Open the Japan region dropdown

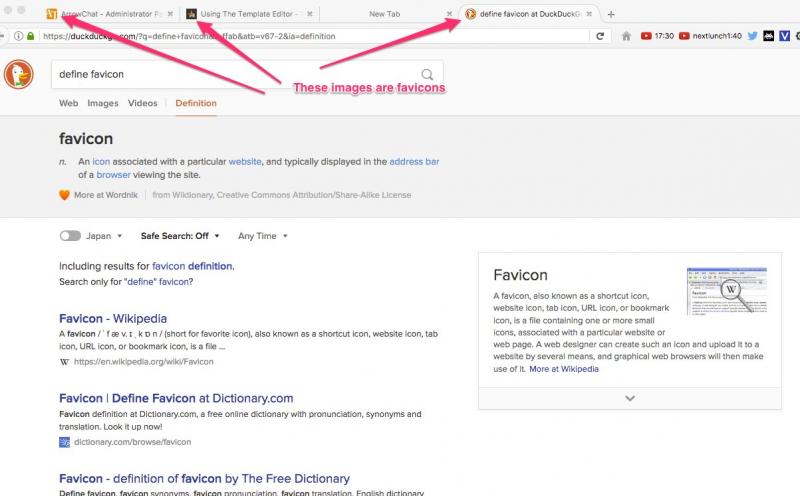click(x=105, y=236)
